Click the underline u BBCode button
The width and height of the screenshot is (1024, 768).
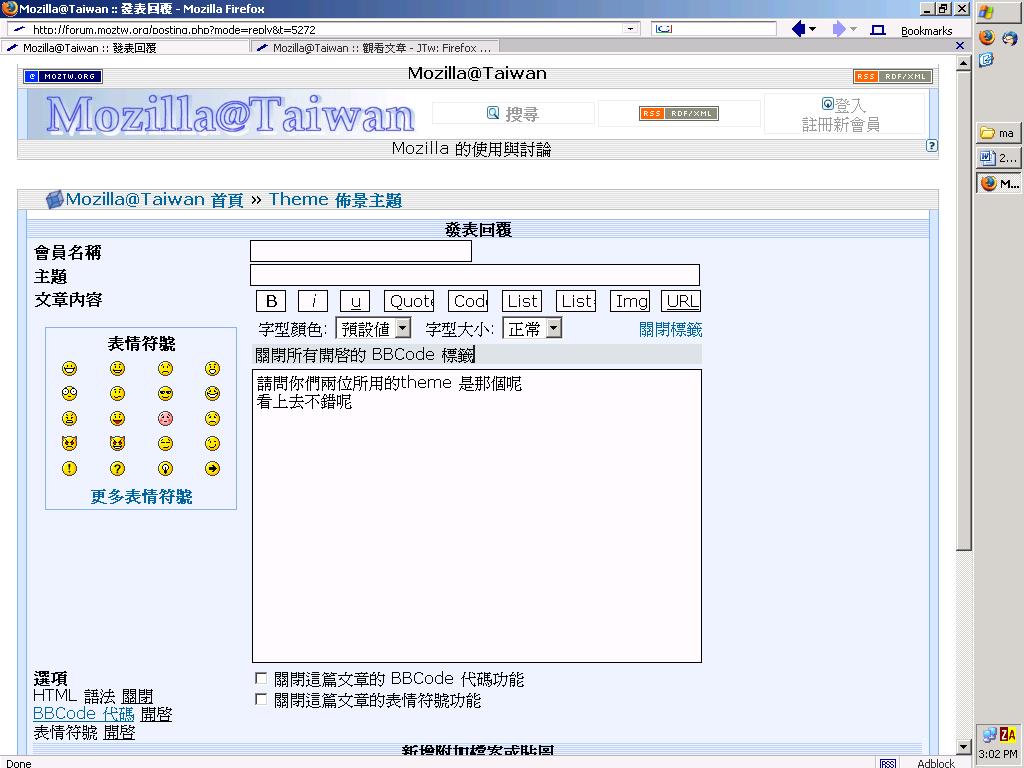(x=355, y=301)
